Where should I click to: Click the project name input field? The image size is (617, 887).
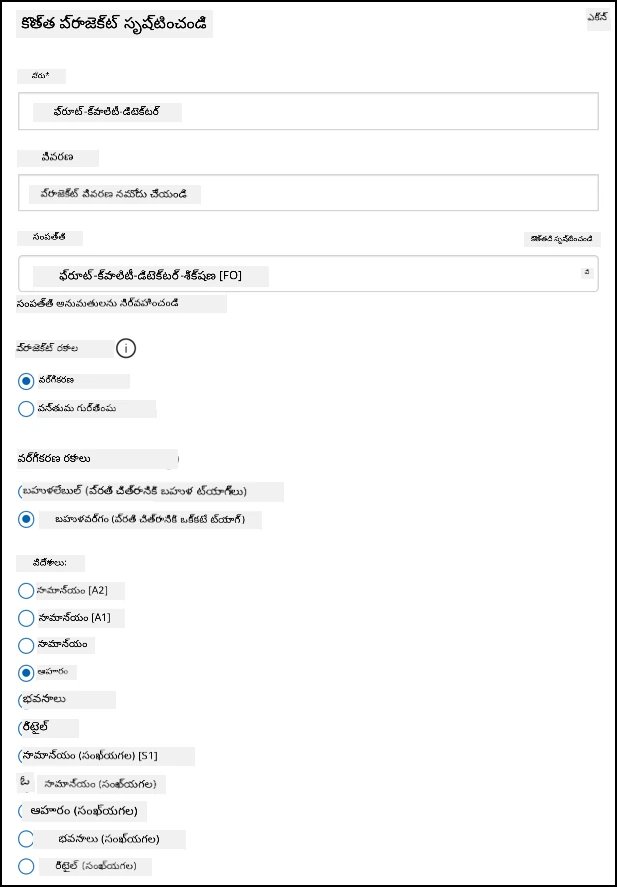tap(308, 111)
